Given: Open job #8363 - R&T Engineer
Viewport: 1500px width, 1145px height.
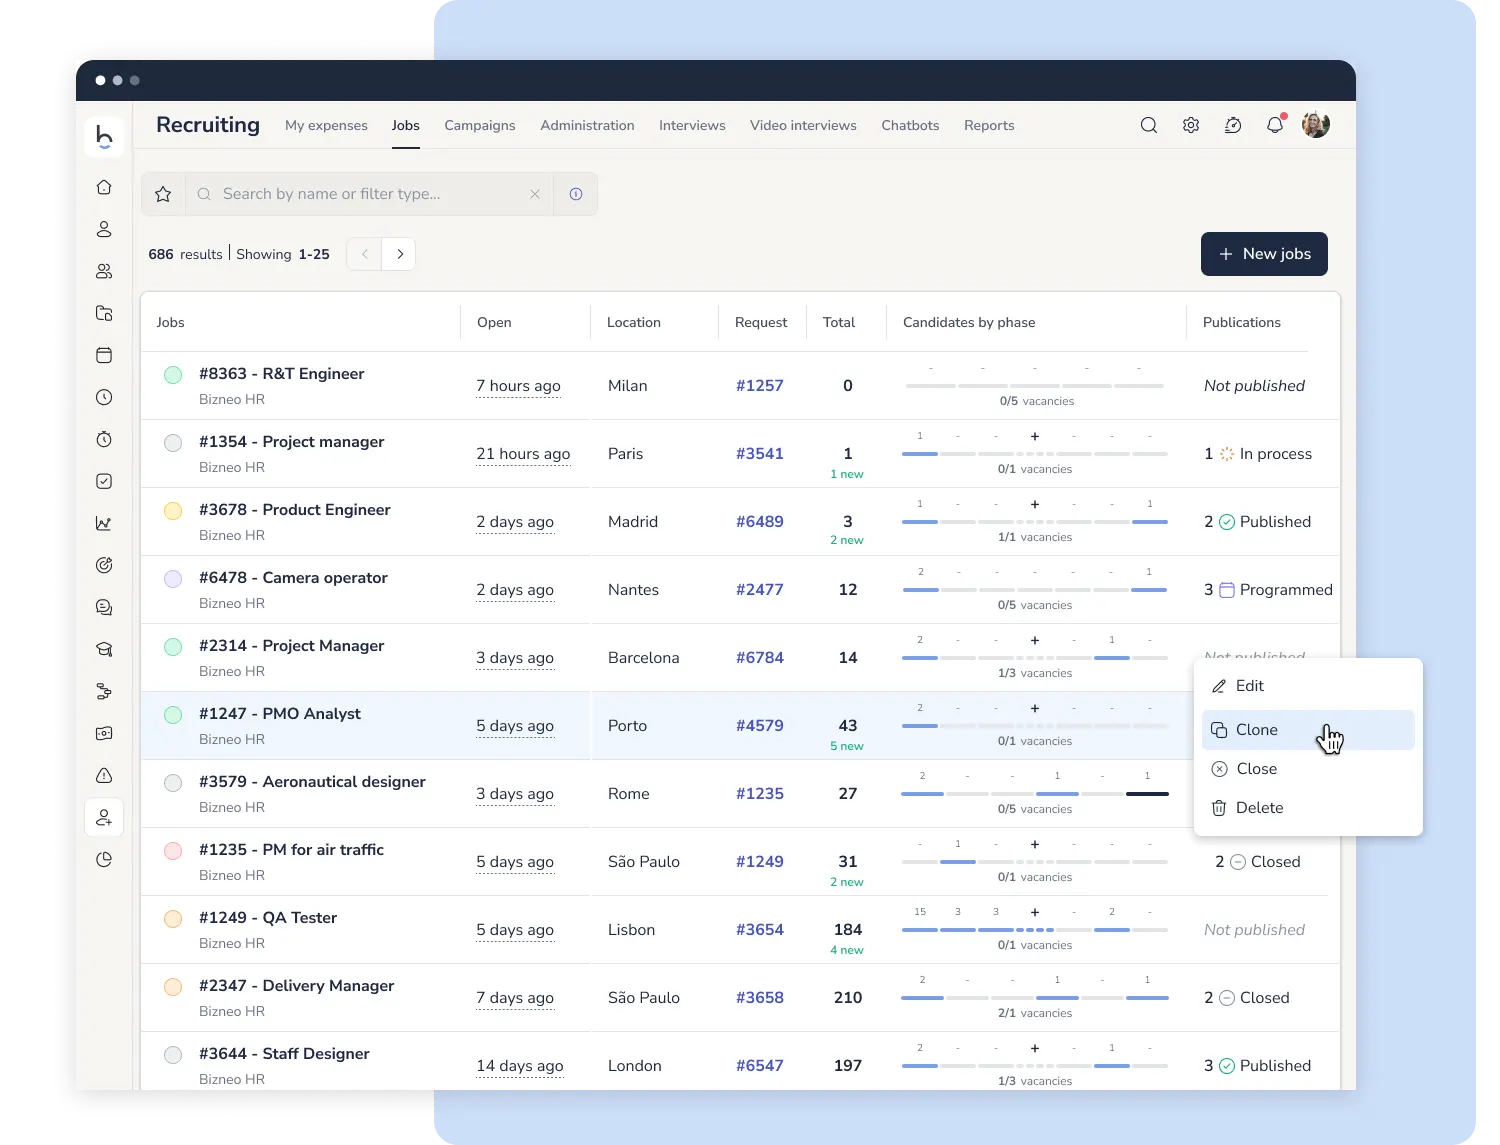Looking at the screenshot, I should coord(281,374).
